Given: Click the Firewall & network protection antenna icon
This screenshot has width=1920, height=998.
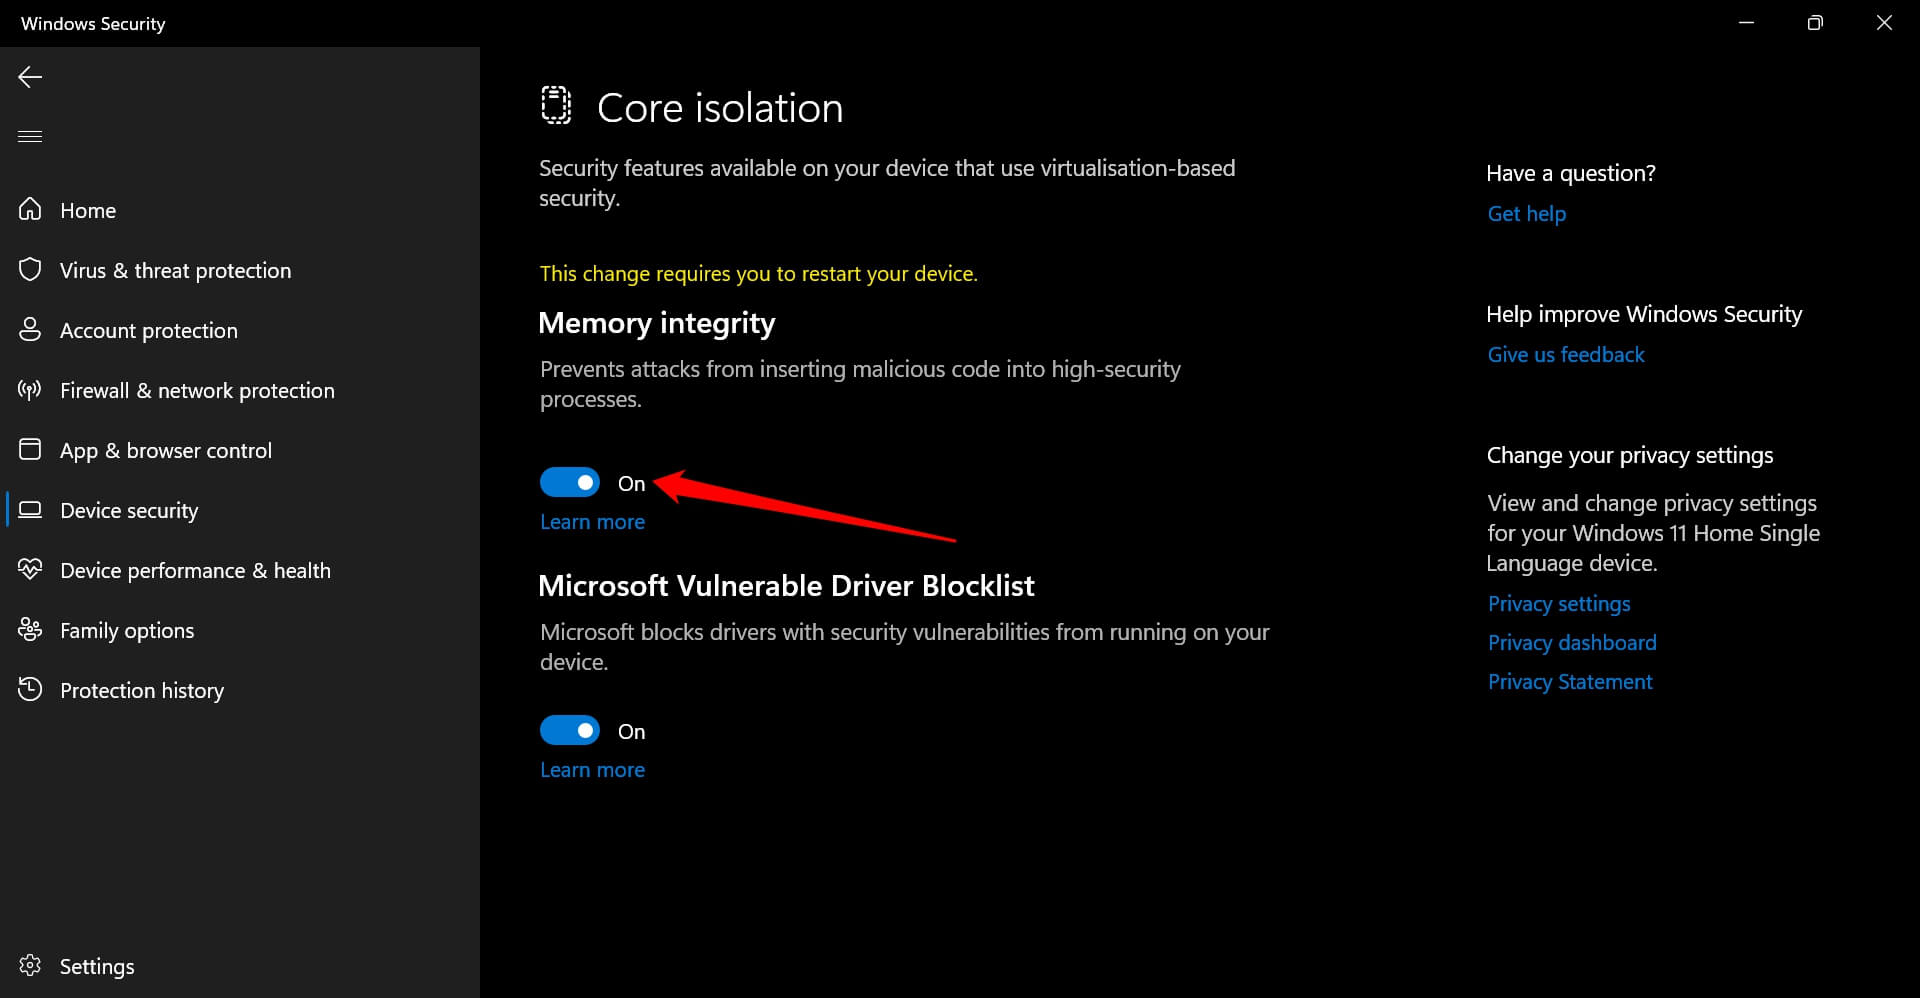Looking at the screenshot, I should click(30, 389).
